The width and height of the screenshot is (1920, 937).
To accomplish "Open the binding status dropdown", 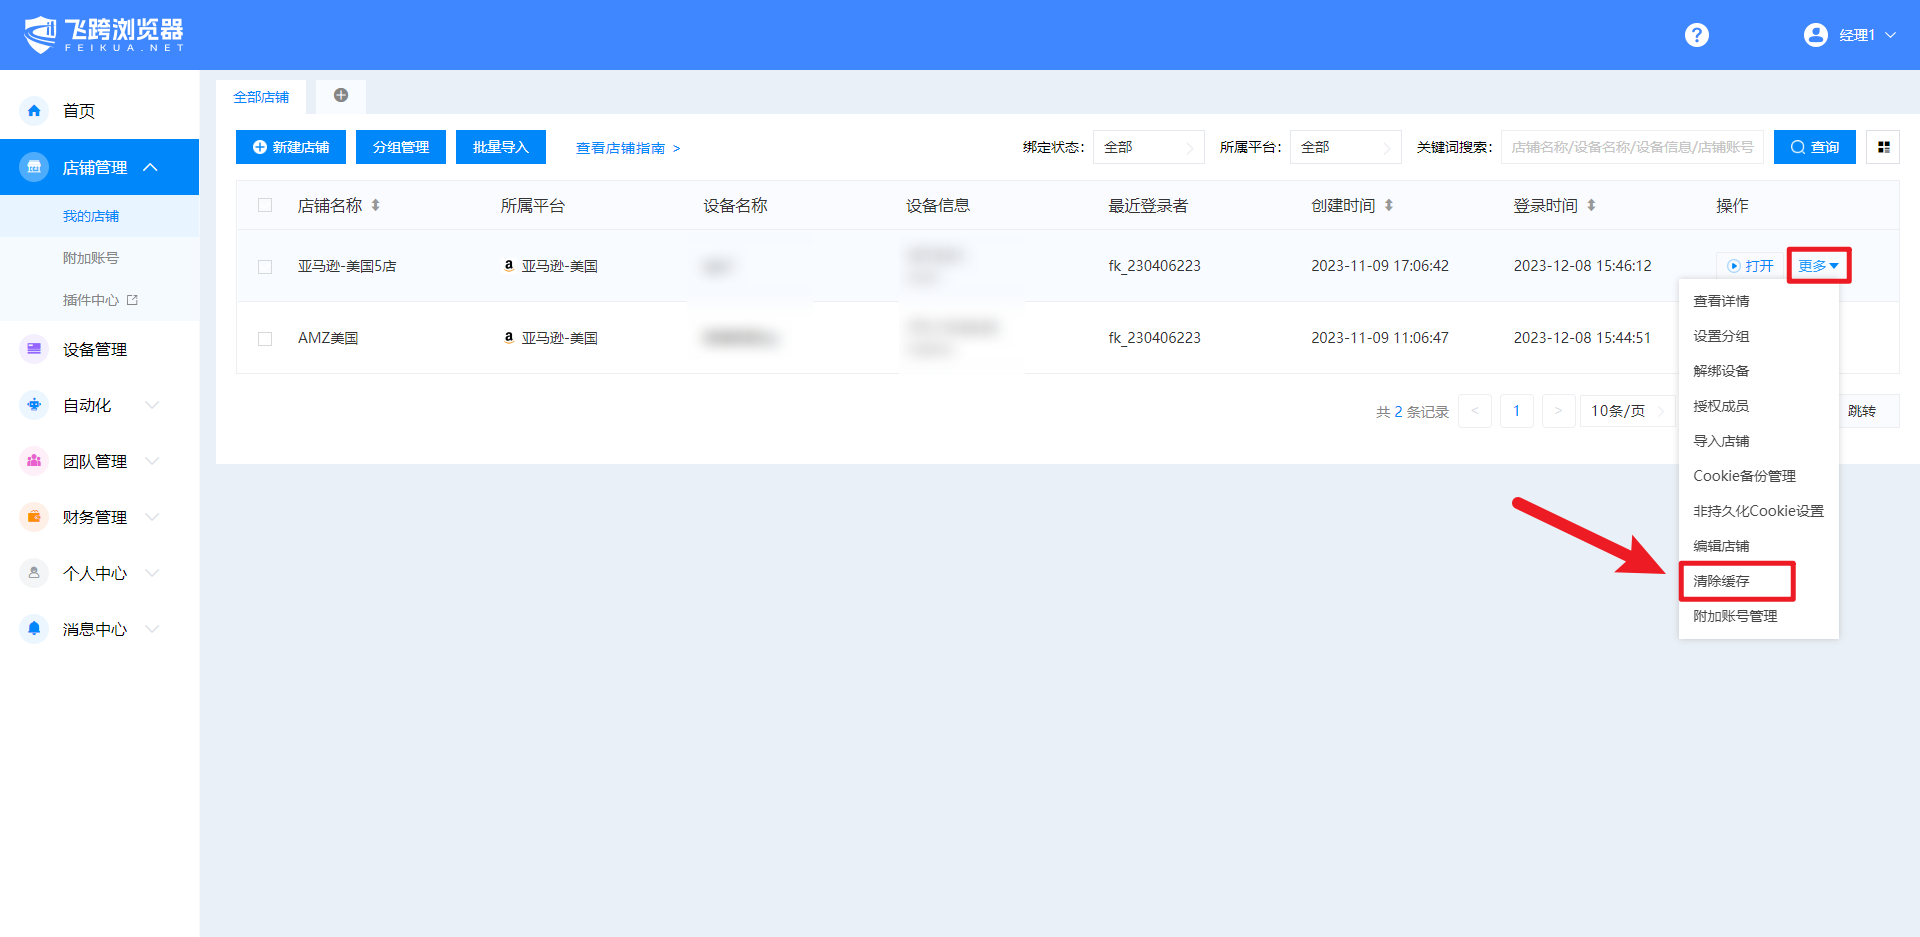I will pyautogui.click(x=1148, y=147).
